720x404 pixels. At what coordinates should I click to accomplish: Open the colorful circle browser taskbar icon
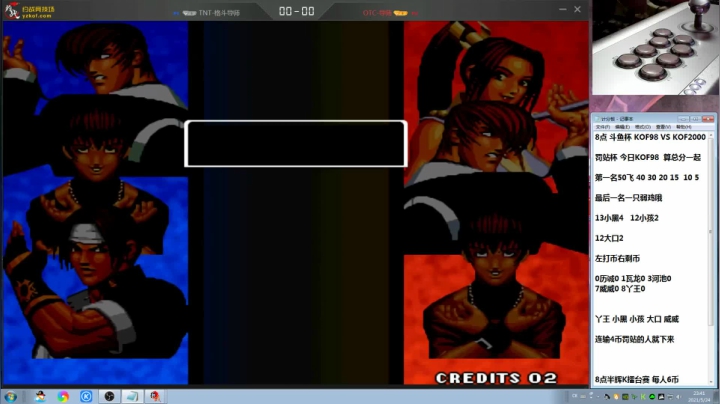click(63, 396)
